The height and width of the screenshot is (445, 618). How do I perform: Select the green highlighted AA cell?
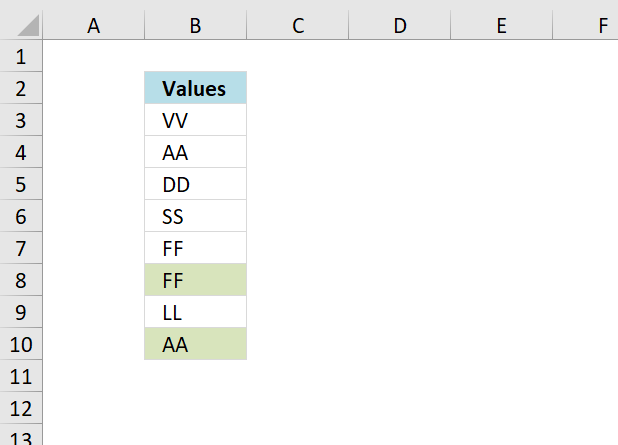pos(195,344)
